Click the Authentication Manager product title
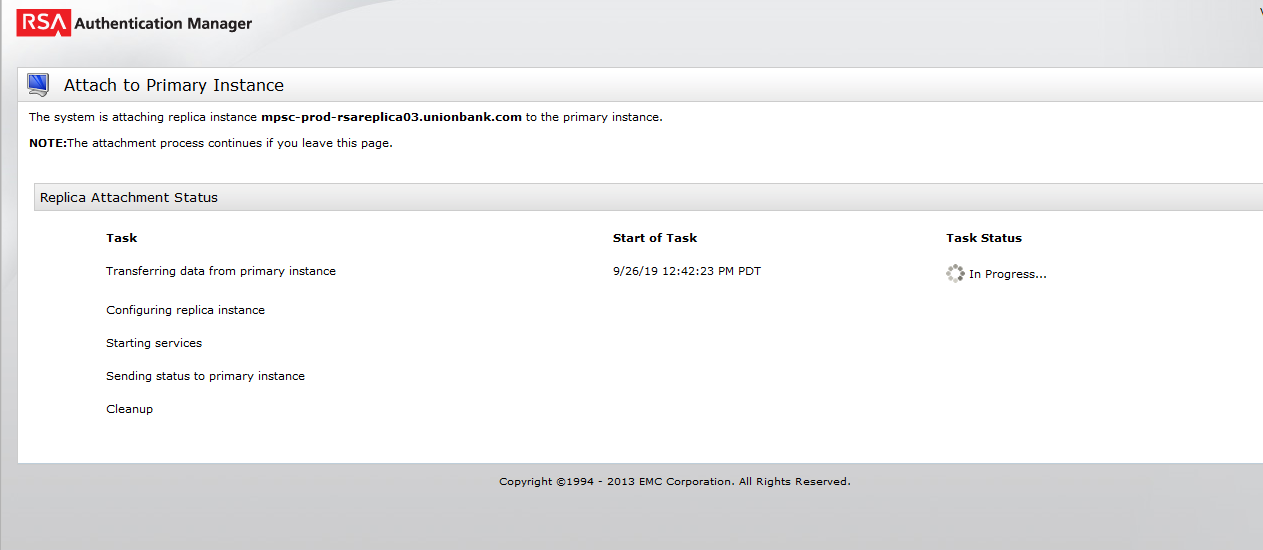The image size is (1263, 550). pyautogui.click(x=163, y=23)
